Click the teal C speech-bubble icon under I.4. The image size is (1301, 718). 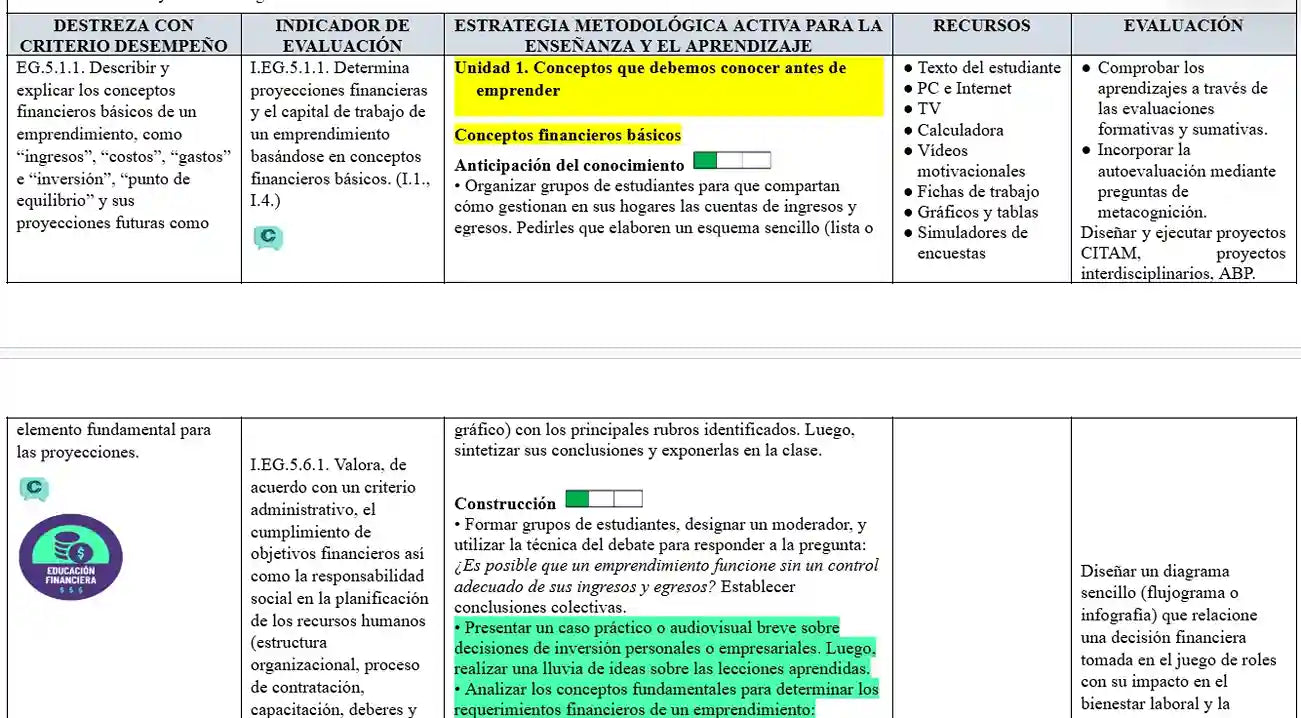(267, 238)
